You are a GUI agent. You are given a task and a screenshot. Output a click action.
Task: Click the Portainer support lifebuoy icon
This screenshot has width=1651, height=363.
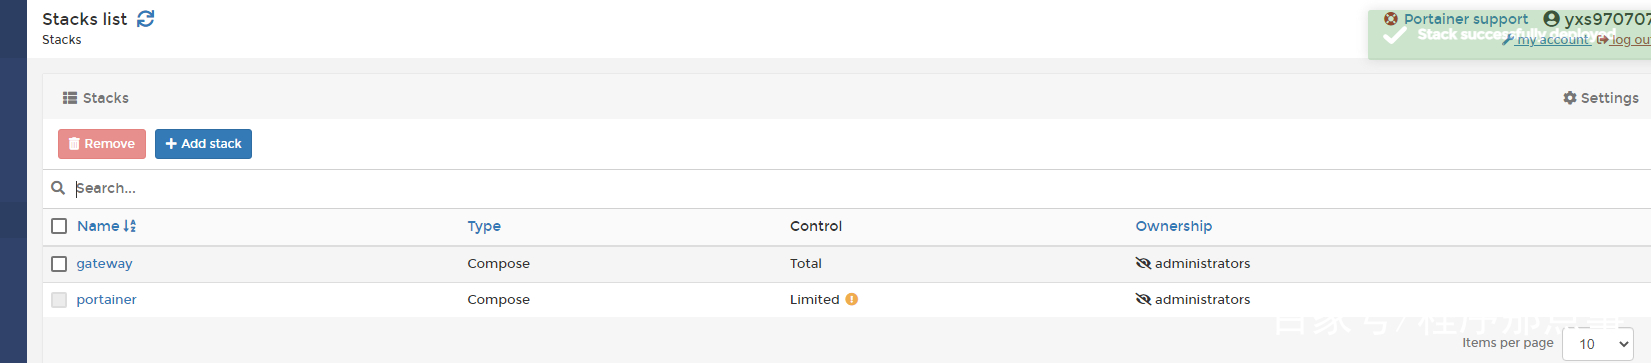1391,19
